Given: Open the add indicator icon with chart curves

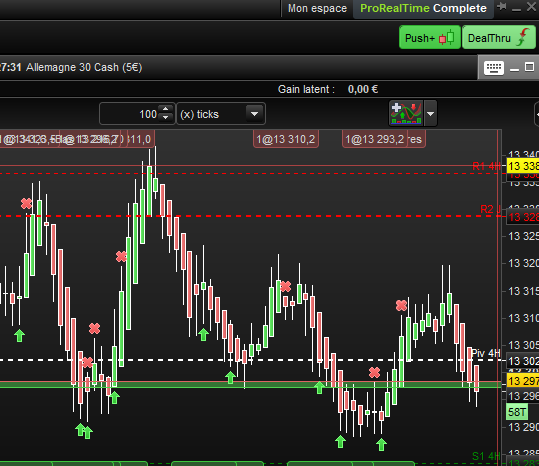Looking at the screenshot, I should (406, 113).
